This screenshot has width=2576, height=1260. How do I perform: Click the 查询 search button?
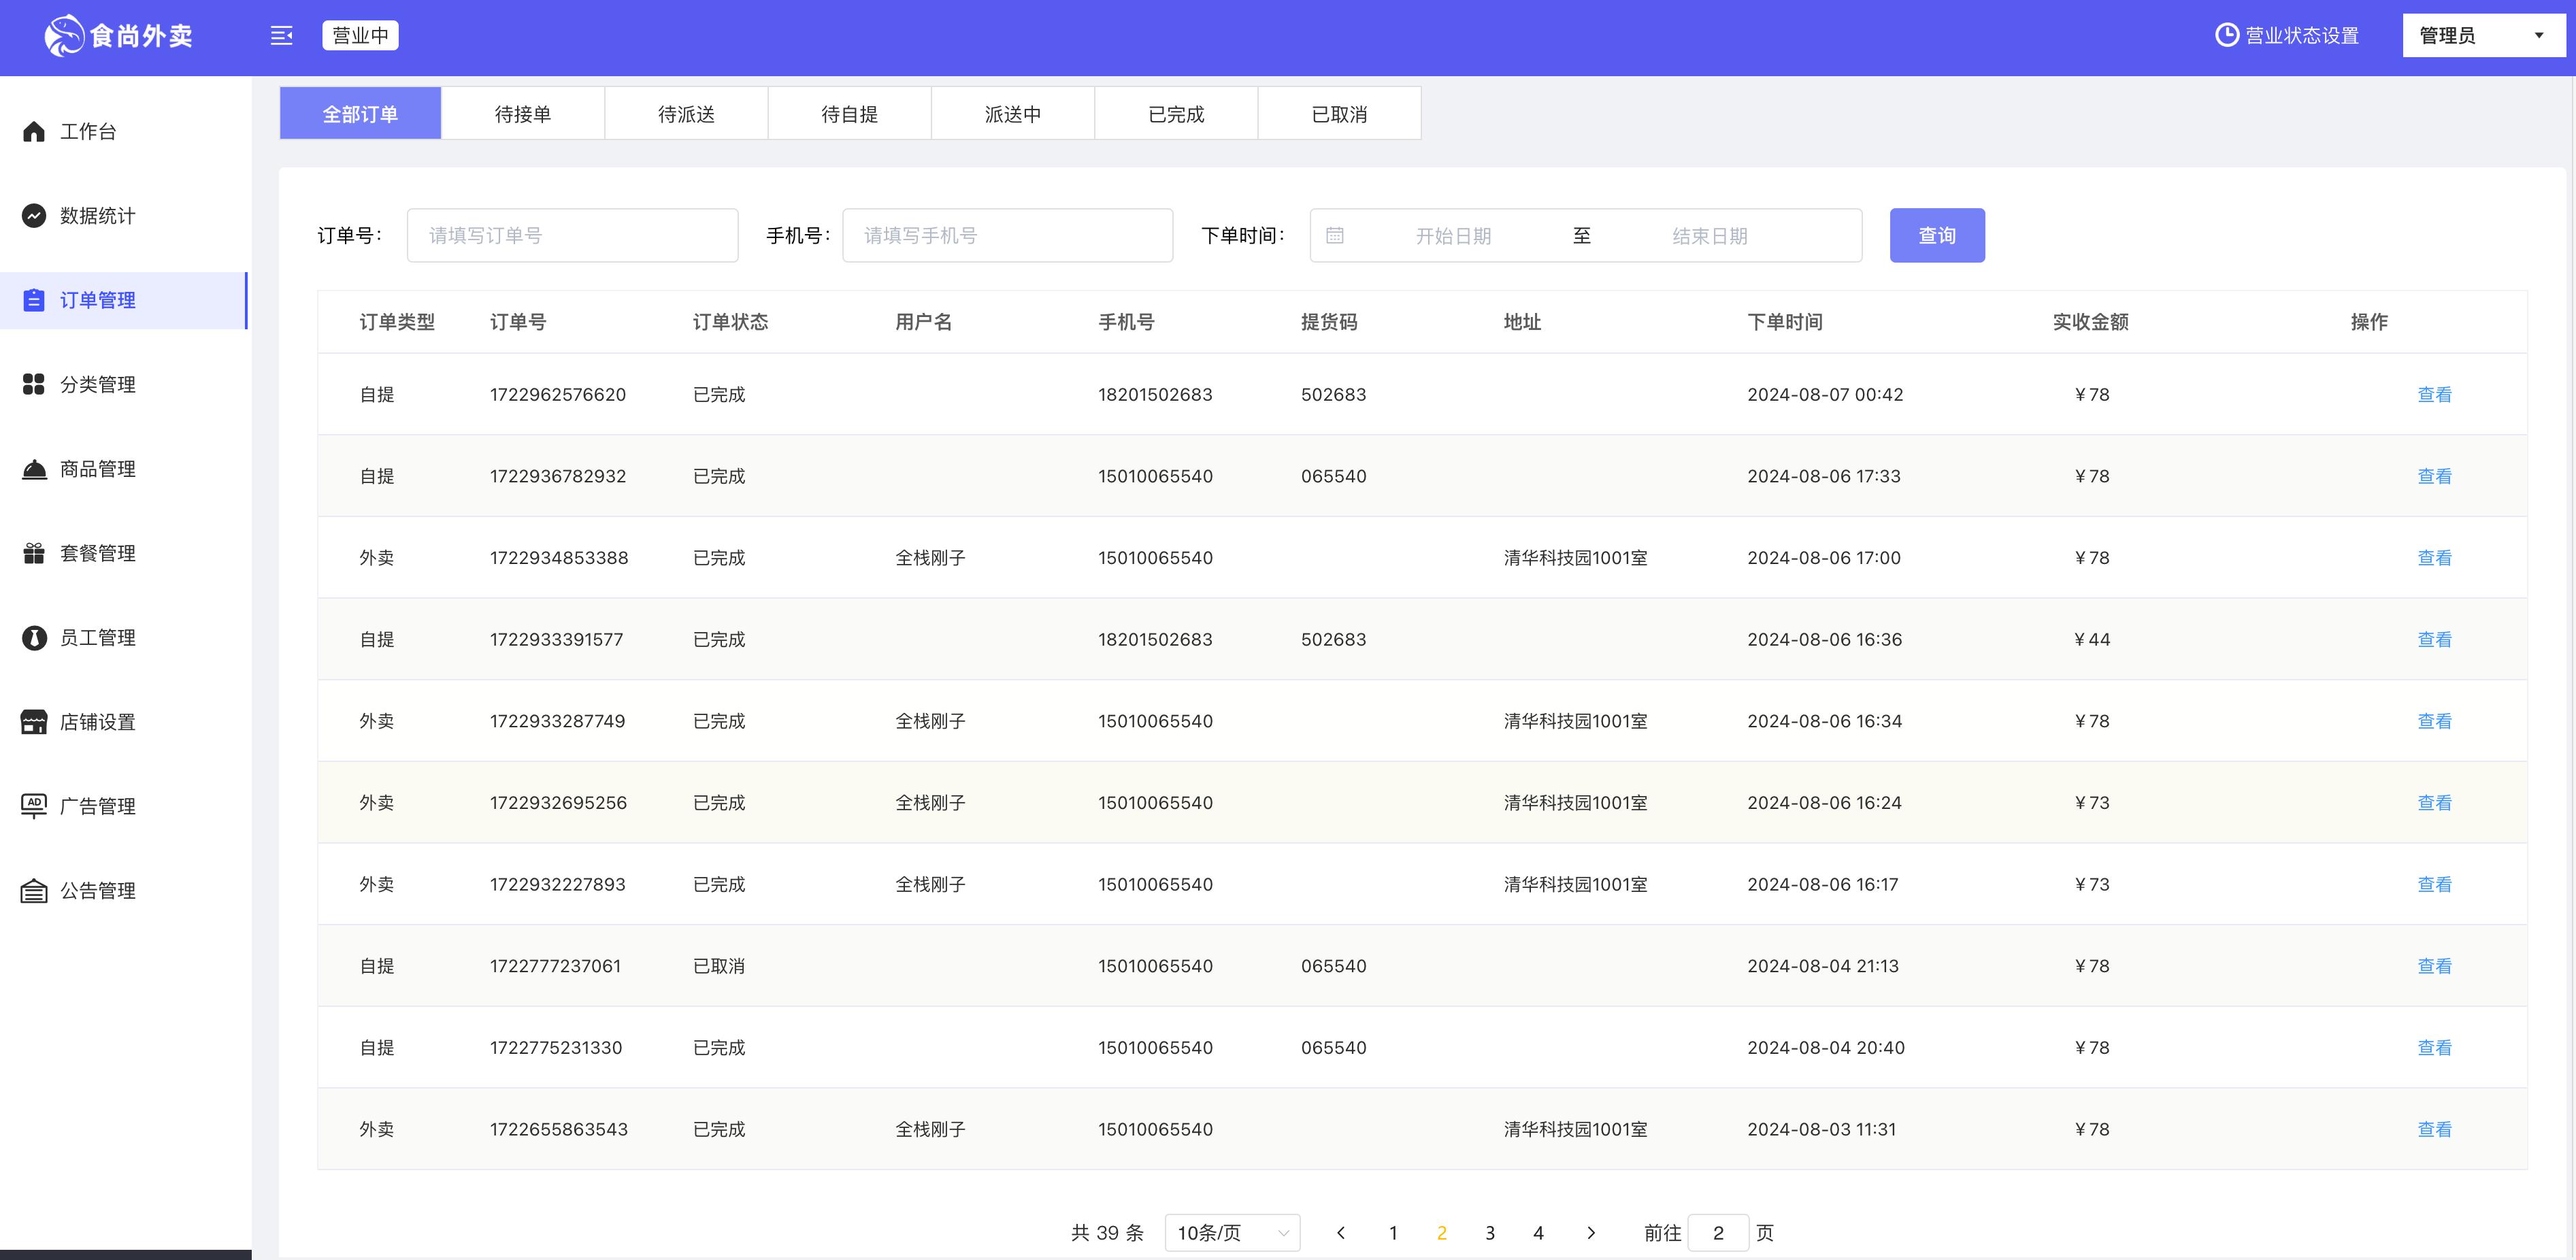click(x=1936, y=235)
